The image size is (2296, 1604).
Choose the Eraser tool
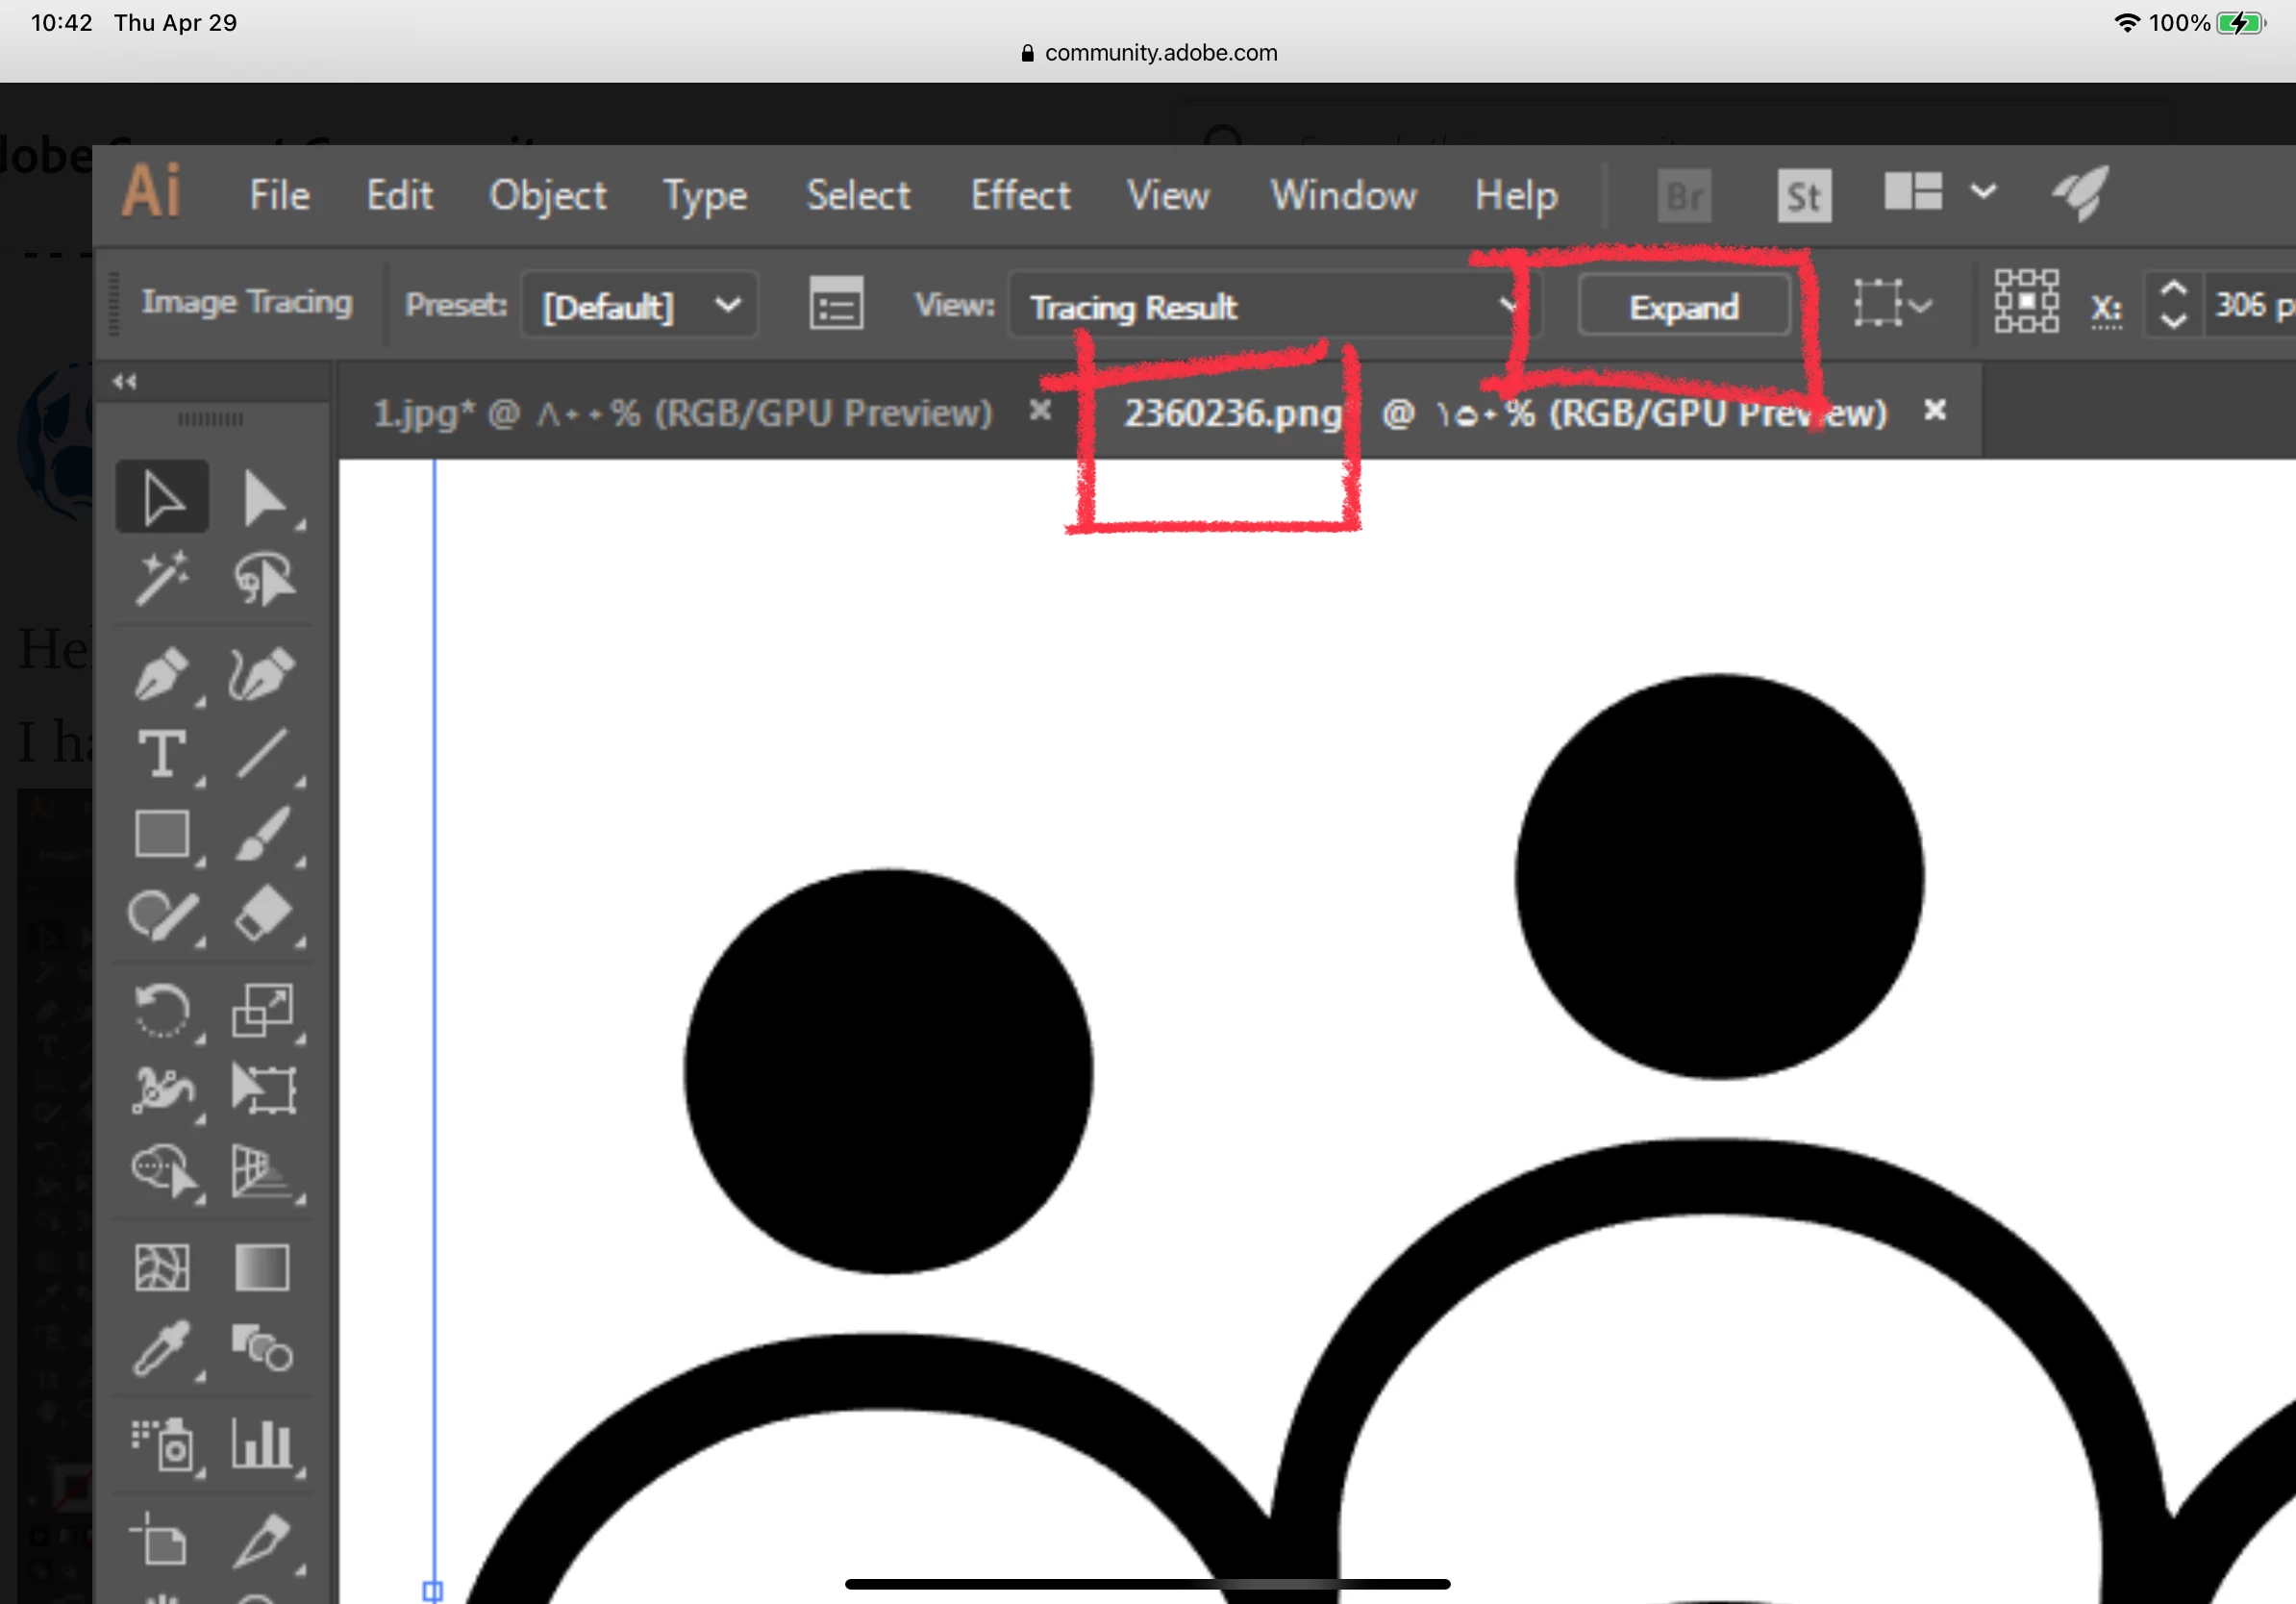(263, 914)
